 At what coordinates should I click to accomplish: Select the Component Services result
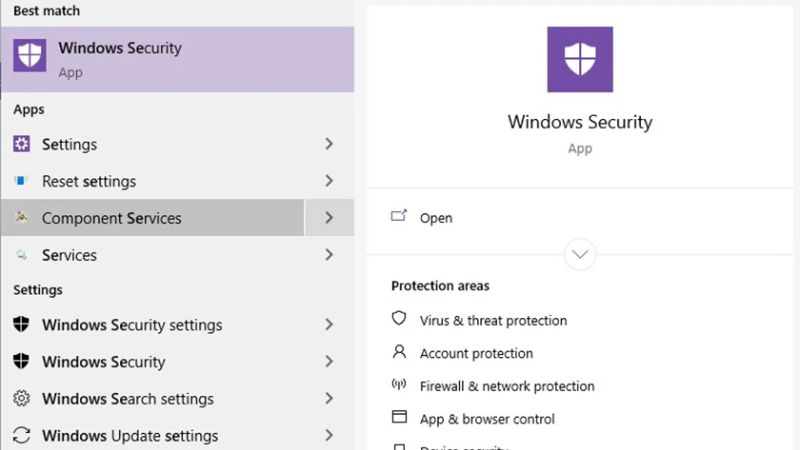point(153,218)
